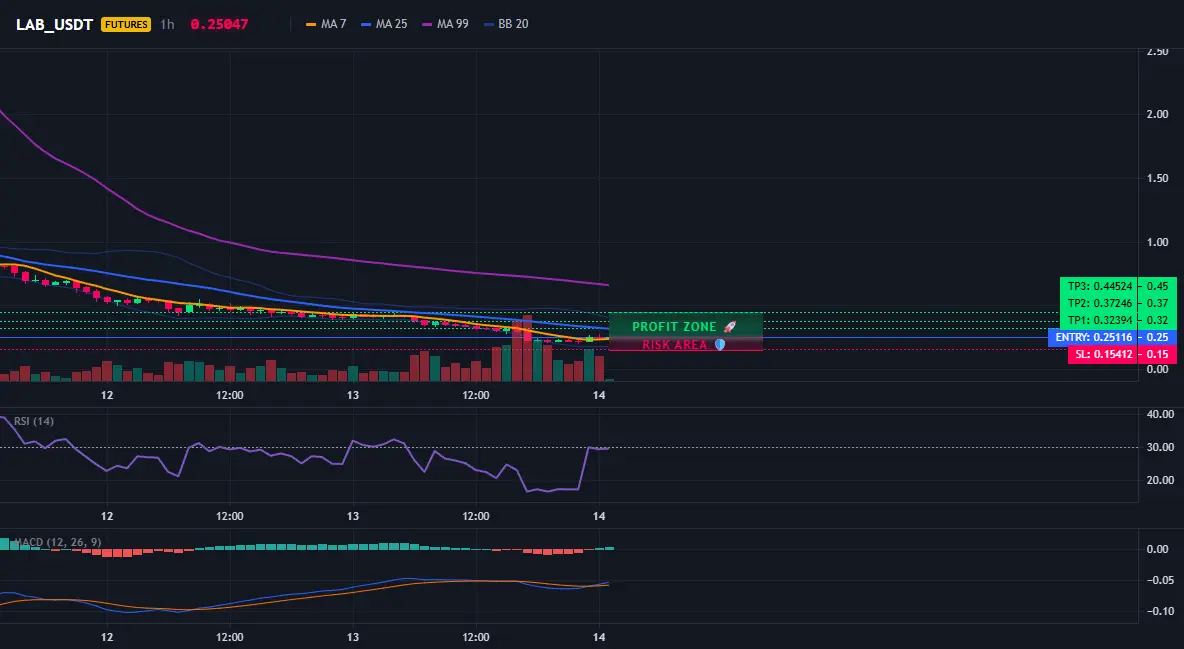Click the 12 date label under MACD panel

click(x=107, y=637)
